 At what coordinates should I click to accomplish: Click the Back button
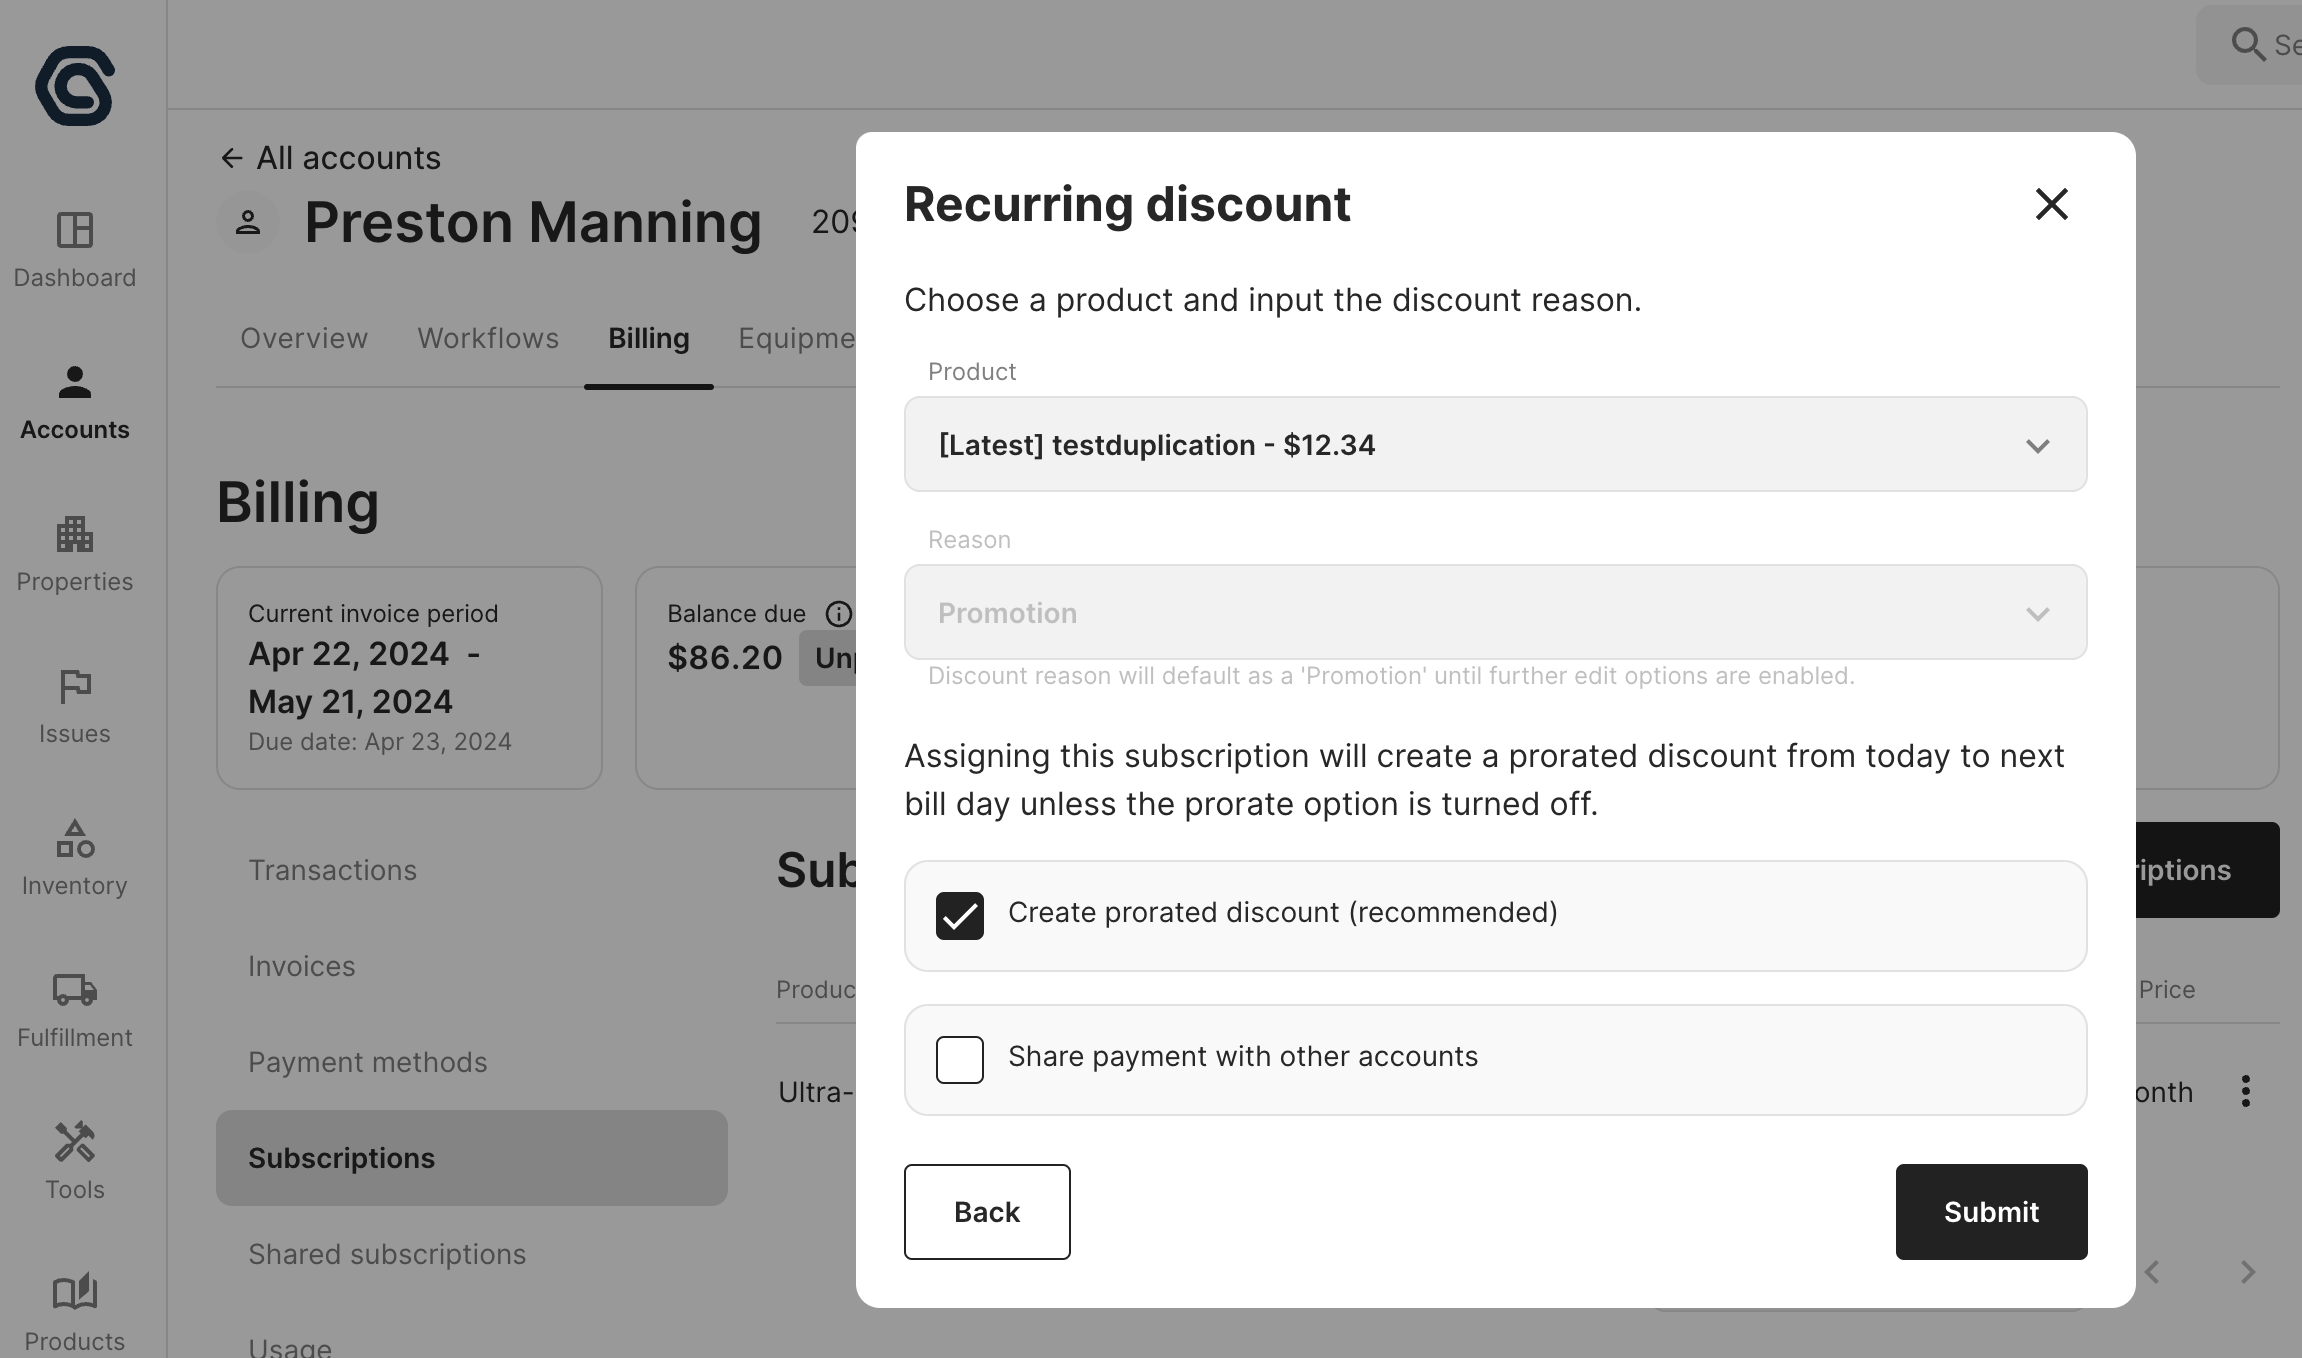click(987, 1212)
